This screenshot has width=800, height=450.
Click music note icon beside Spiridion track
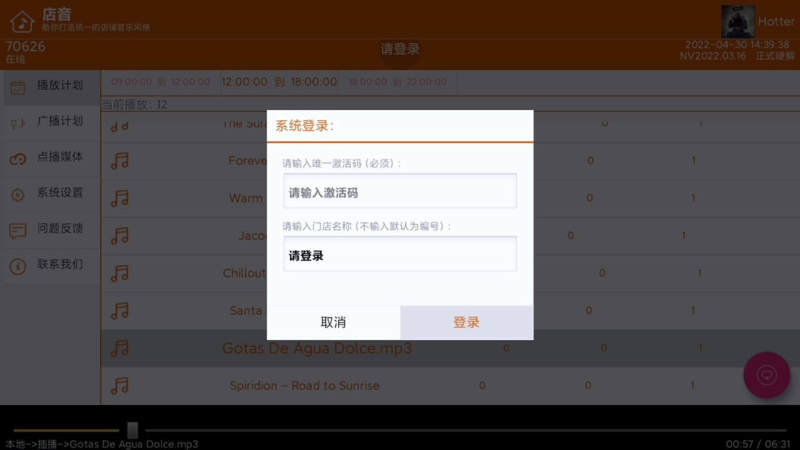(x=120, y=386)
